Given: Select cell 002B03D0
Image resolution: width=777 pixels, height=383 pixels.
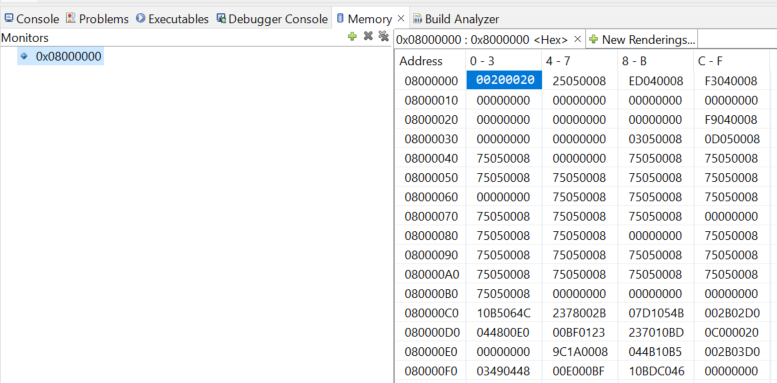Looking at the screenshot, I should point(731,352).
